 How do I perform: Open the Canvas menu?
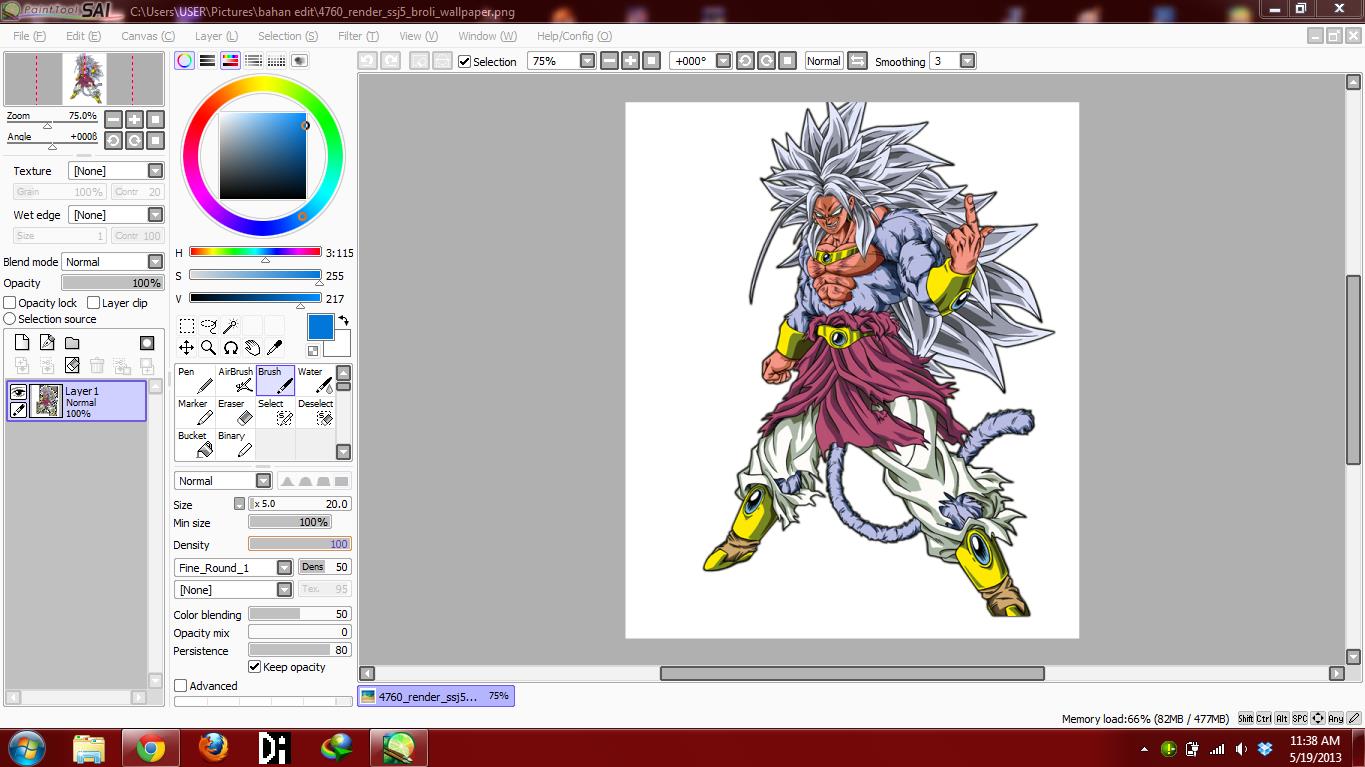pos(147,36)
